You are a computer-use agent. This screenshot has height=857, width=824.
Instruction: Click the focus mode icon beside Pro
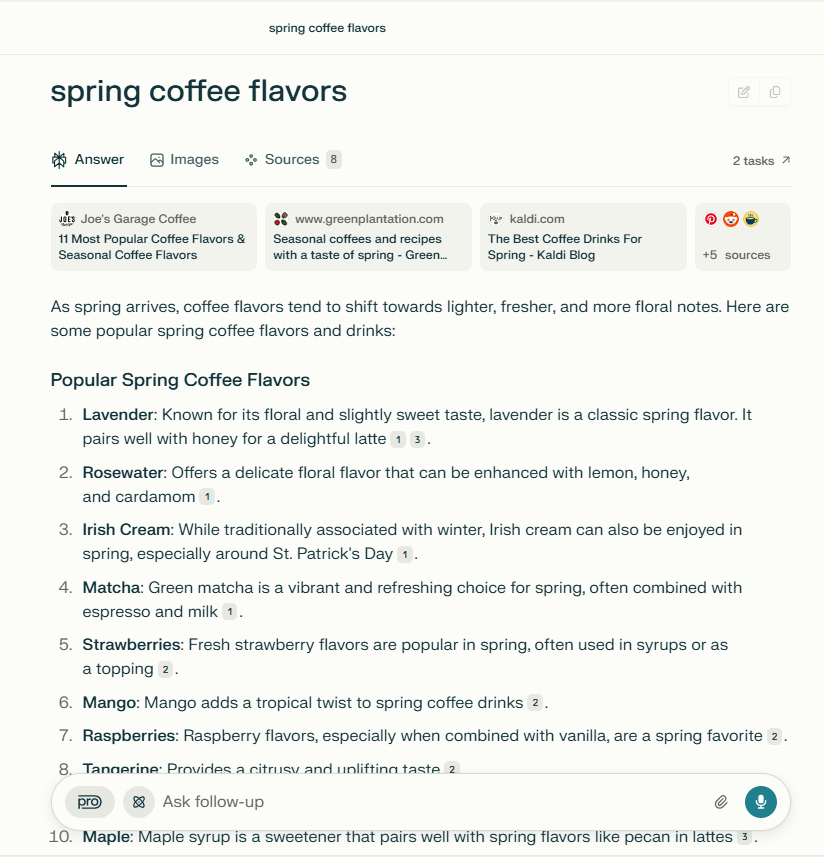tap(139, 802)
